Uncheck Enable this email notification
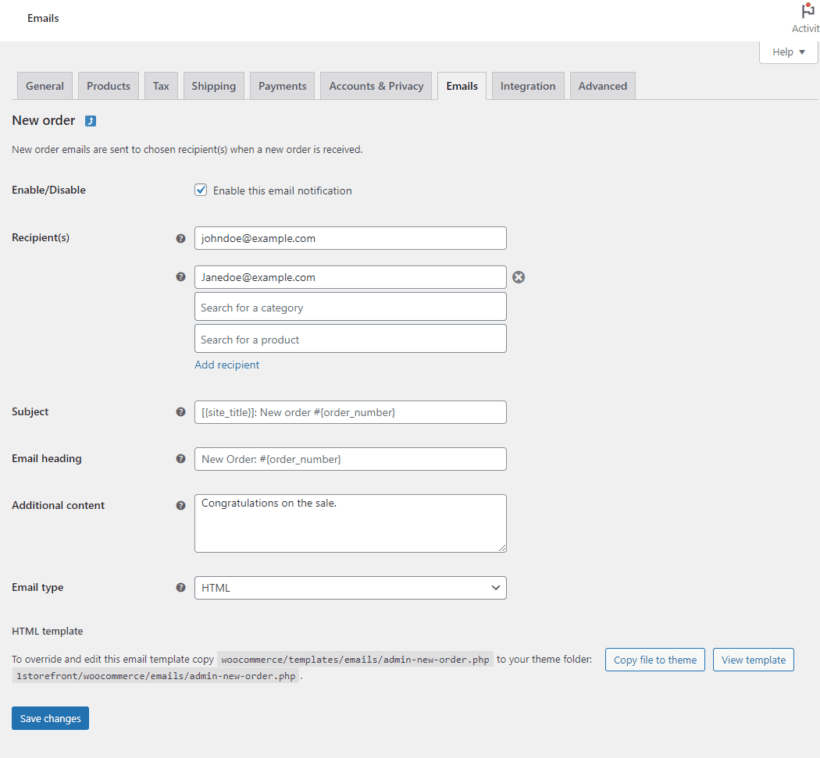The width and height of the screenshot is (820, 758). pos(201,190)
